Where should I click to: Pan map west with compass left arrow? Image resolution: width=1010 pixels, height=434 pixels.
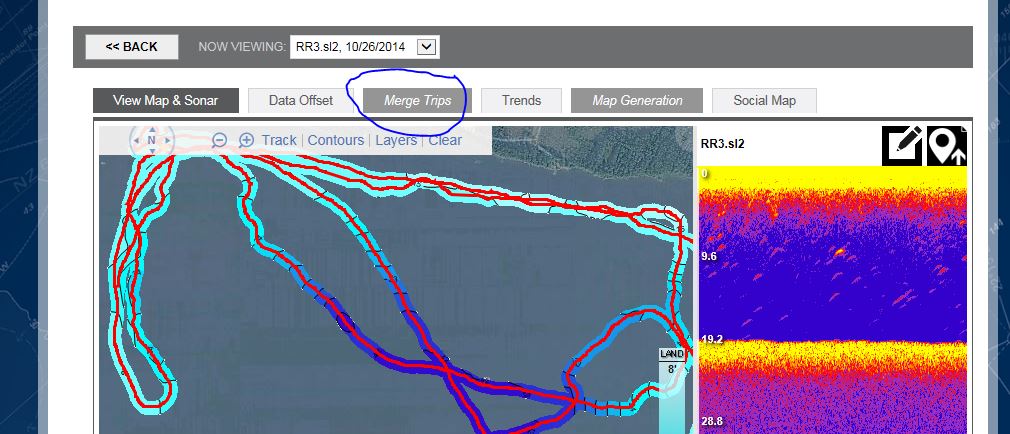pyautogui.click(x=136, y=140)
